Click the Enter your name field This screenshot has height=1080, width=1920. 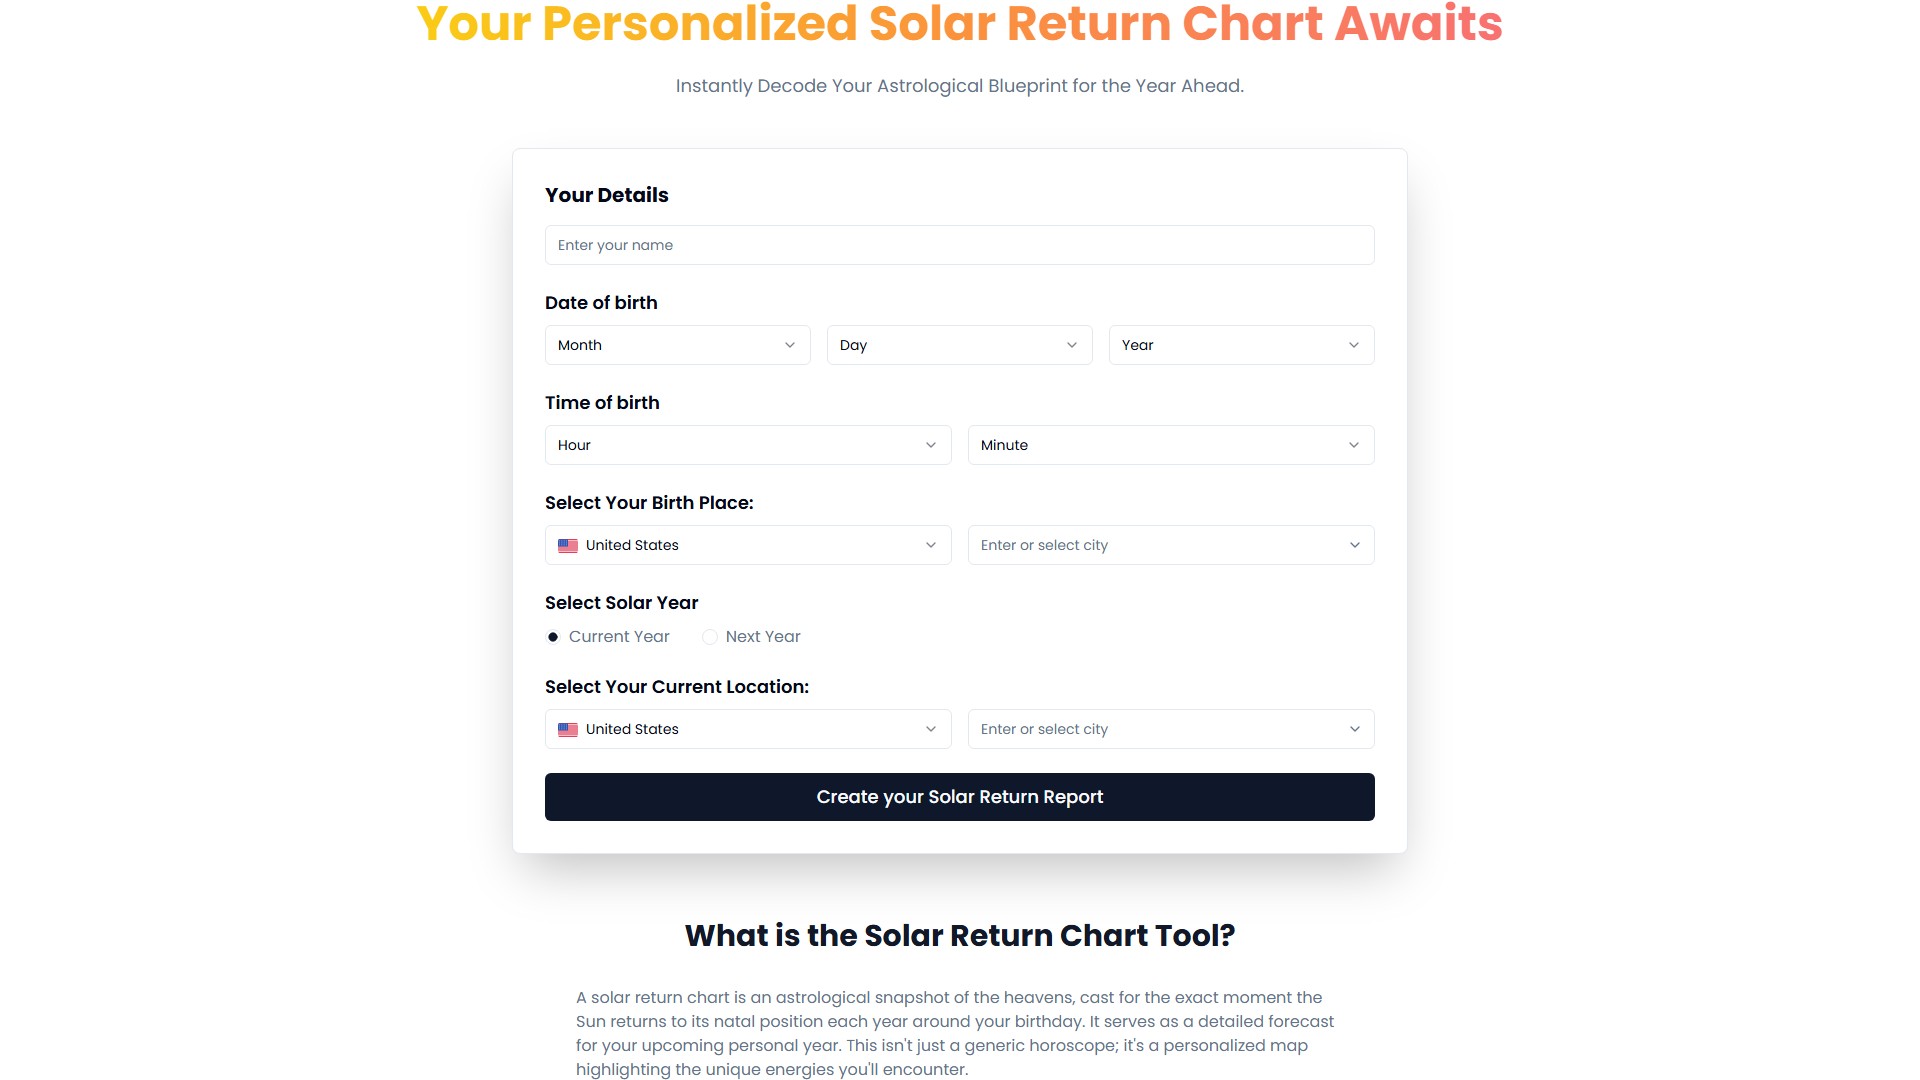(x=959, y=245)
